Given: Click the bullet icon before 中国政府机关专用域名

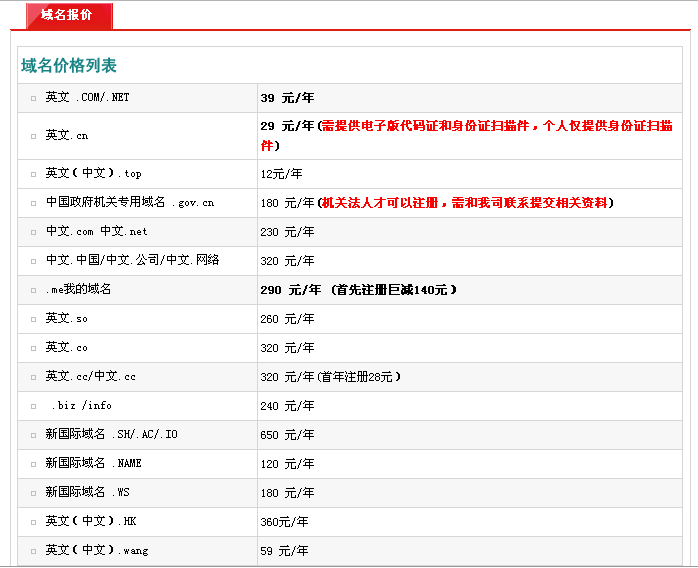Looking at the screenshot, I should [33, 203].
